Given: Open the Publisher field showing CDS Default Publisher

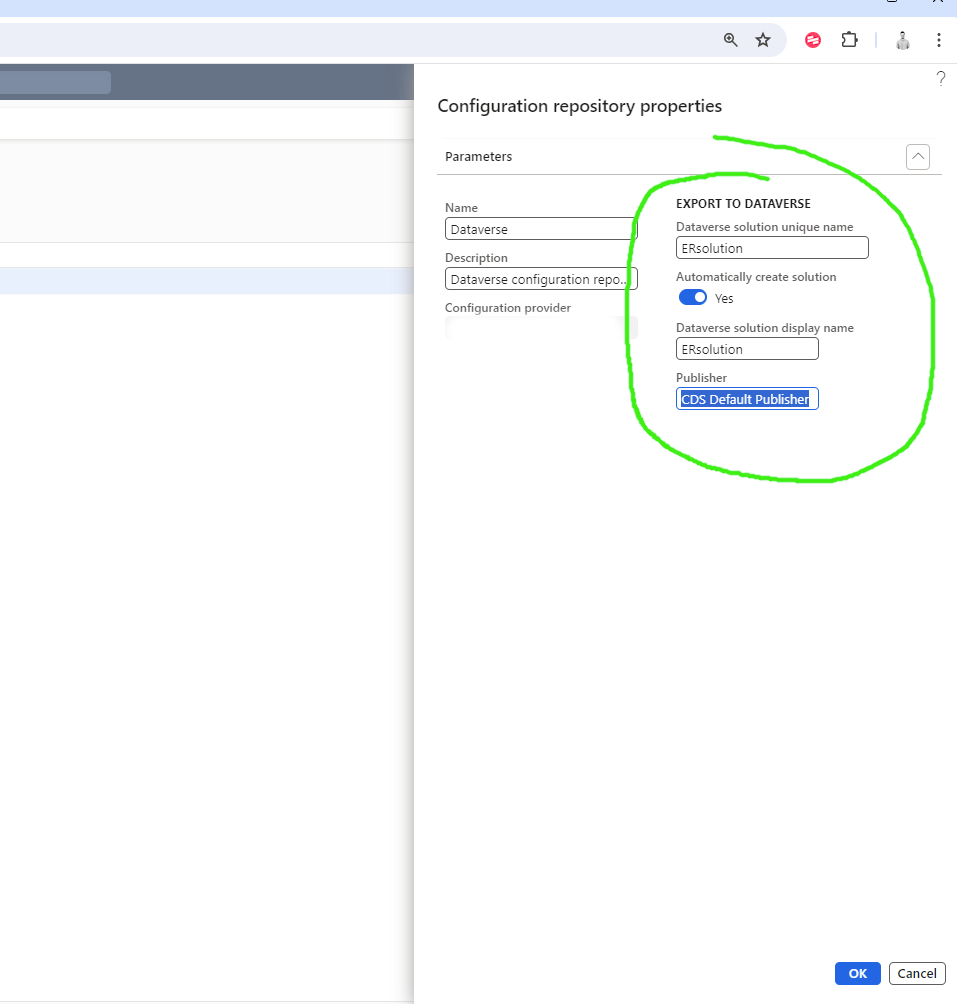Looking at the screenshot, I should click(746, 399).
